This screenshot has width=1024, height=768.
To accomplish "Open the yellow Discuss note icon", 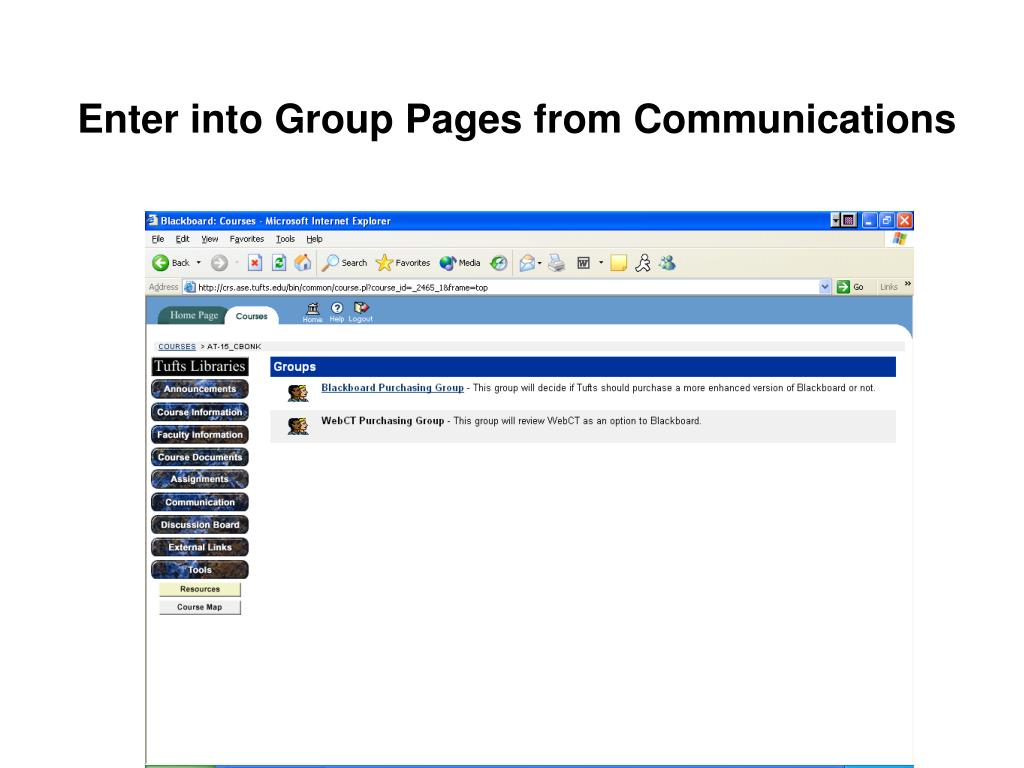I will pos(618,263).
